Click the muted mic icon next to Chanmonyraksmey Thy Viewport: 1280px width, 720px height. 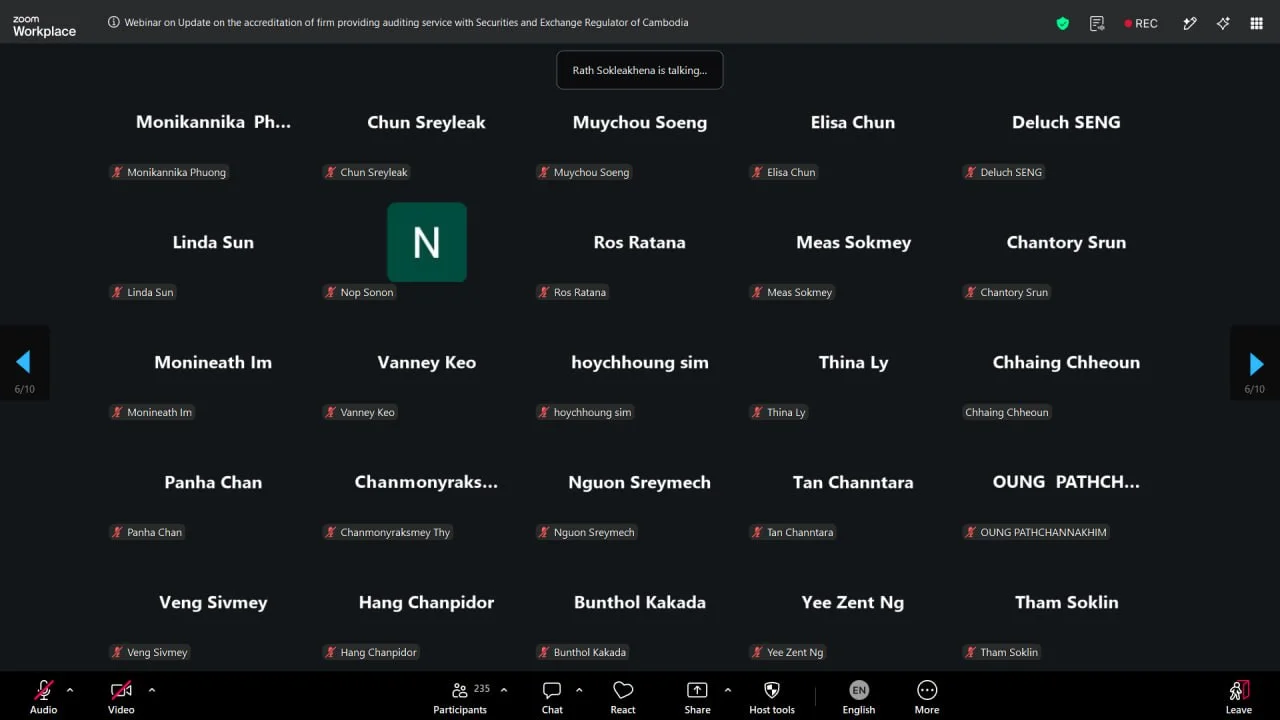tap(331, 532)
